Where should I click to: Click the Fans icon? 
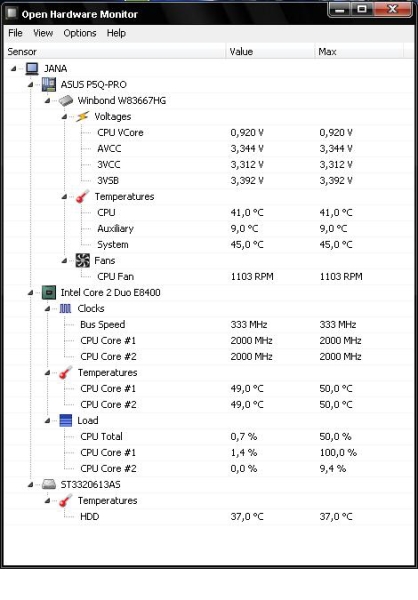pyautogui.click(x=82, y=261)
